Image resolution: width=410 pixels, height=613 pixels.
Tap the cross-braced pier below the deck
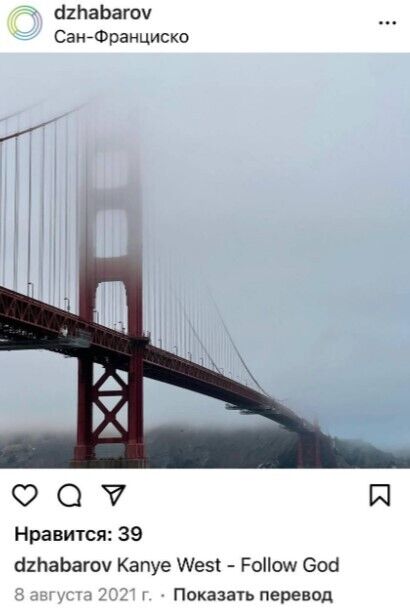tap(110, 407)
